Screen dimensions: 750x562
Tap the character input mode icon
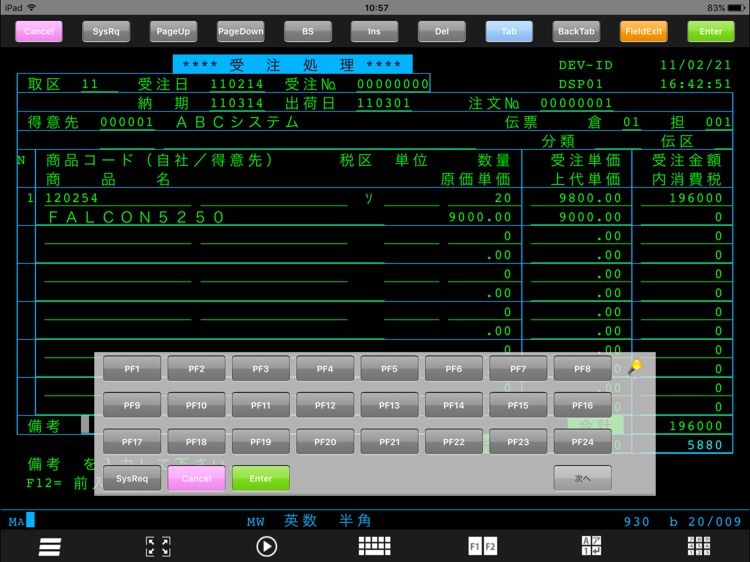click(x=591, y=546)
